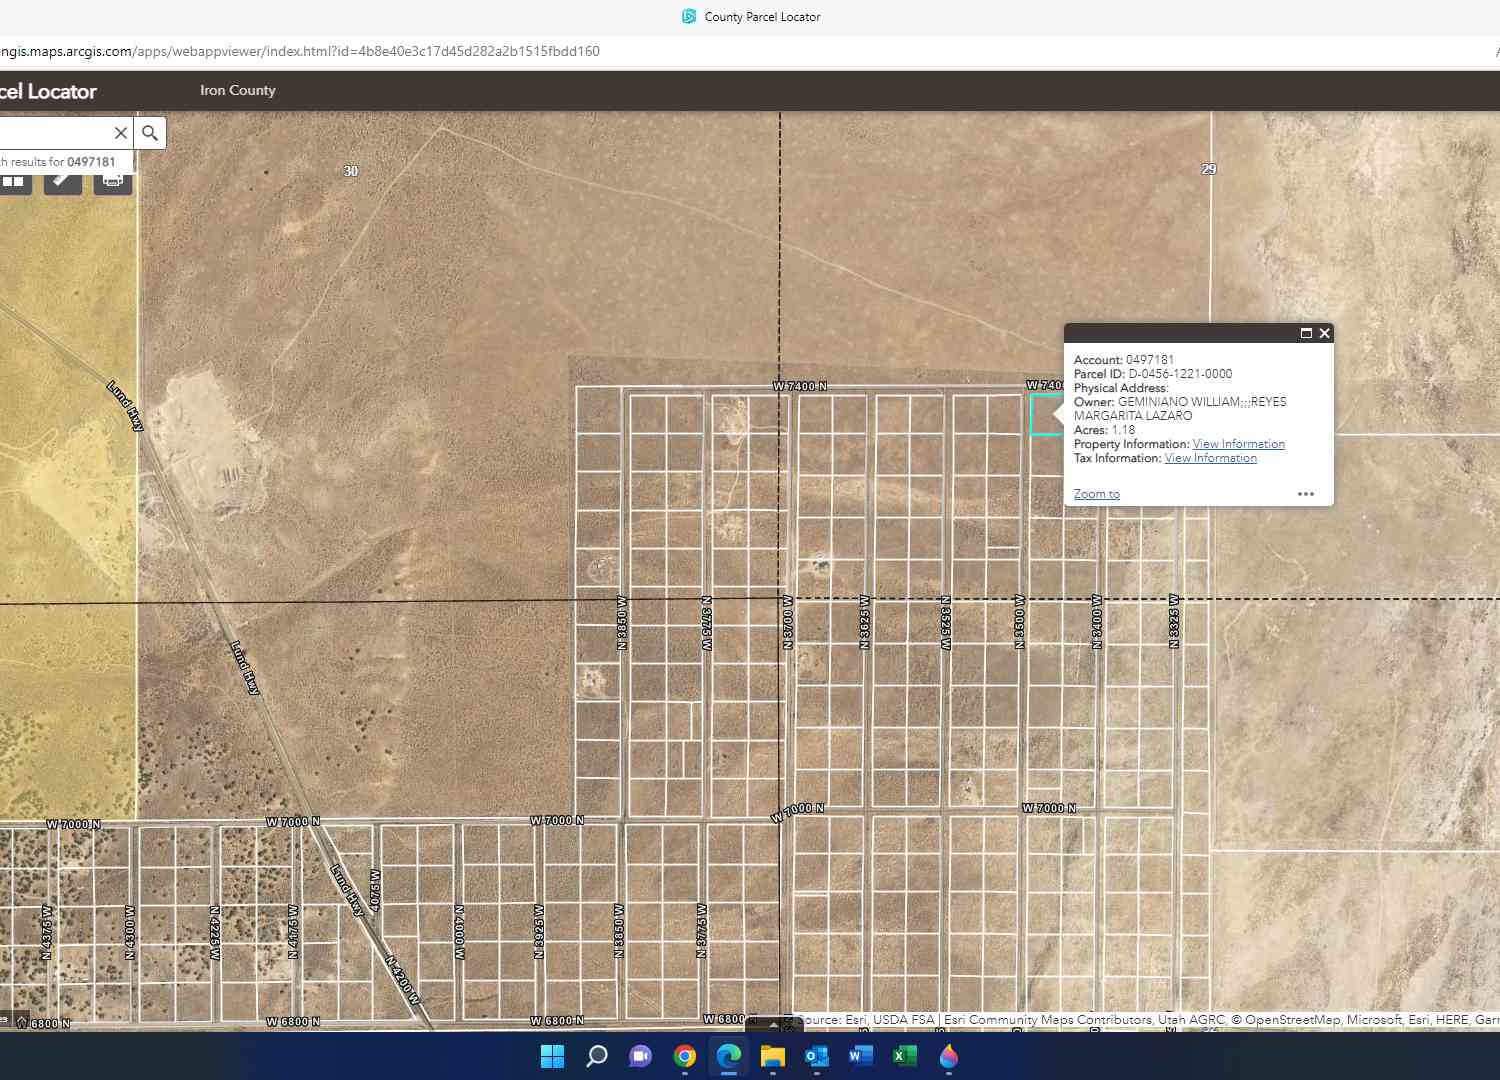
Task: Open Outlook from the taskbar
Action: pos(817,1056)
